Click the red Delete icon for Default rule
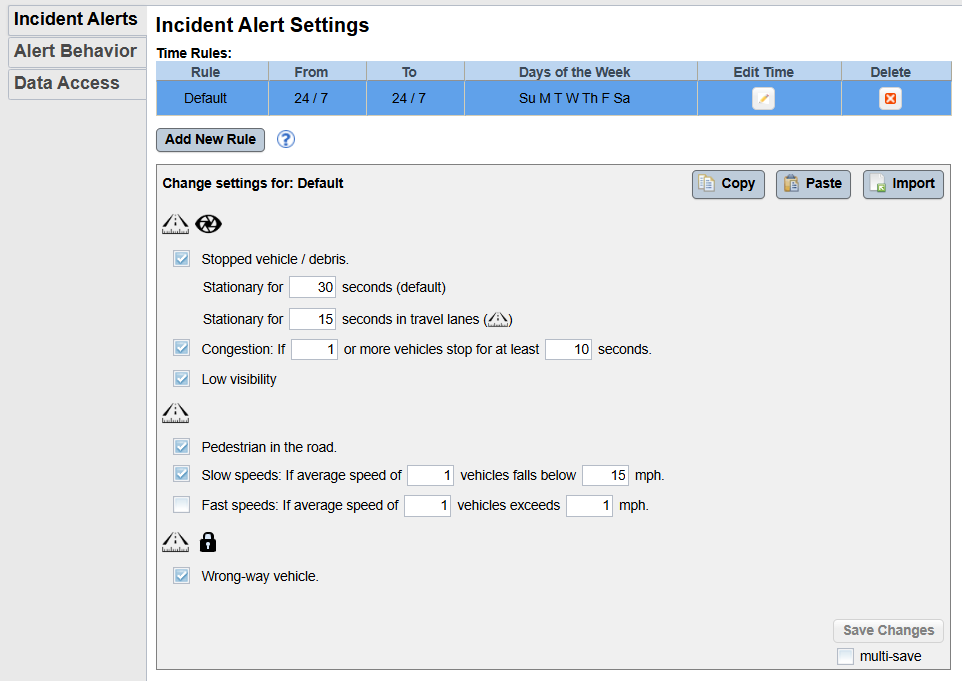962x681 pixels. pos(890,99)
